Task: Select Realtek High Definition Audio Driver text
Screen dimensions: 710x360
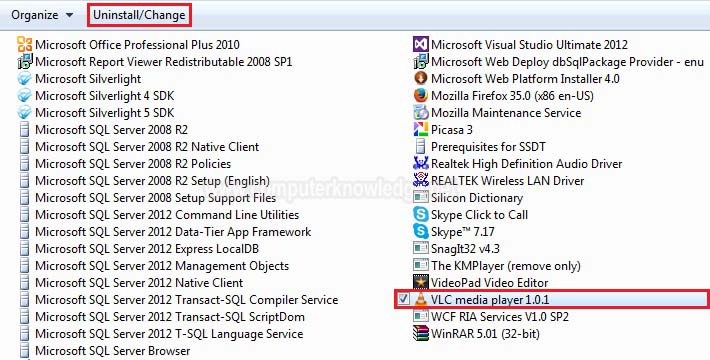Action: point(527,164)
